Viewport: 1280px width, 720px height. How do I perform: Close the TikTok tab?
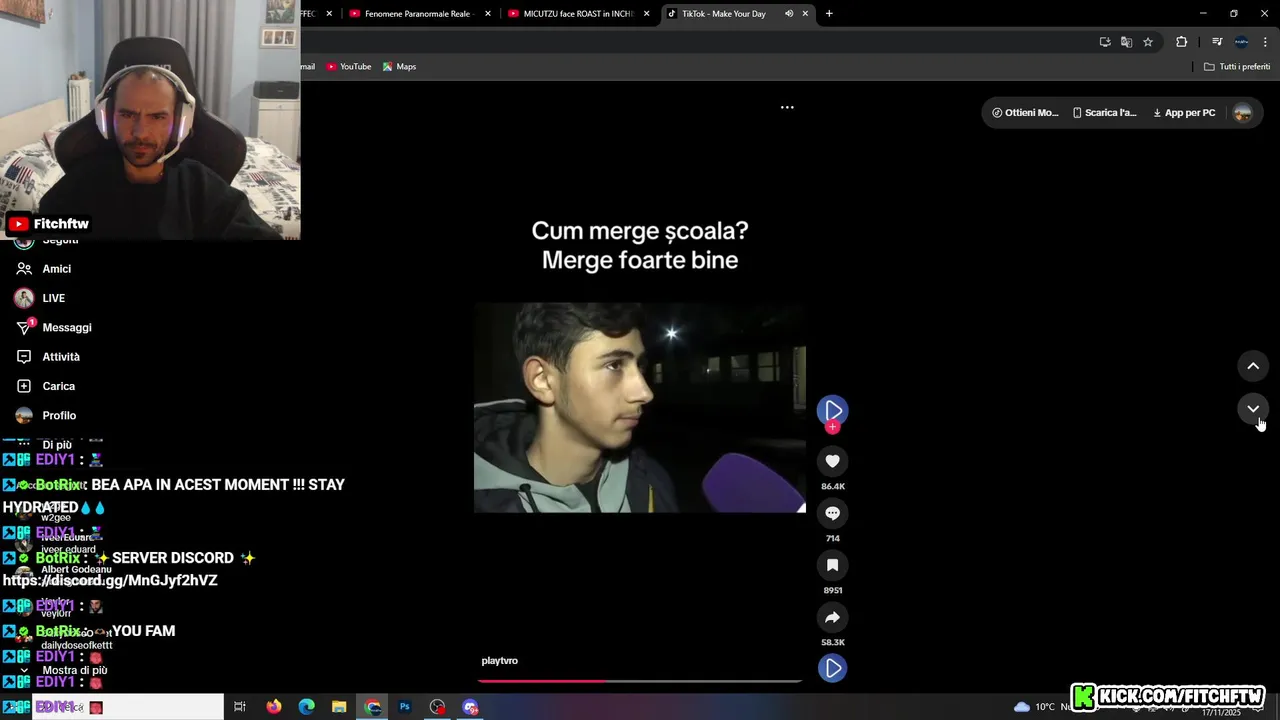805,14
